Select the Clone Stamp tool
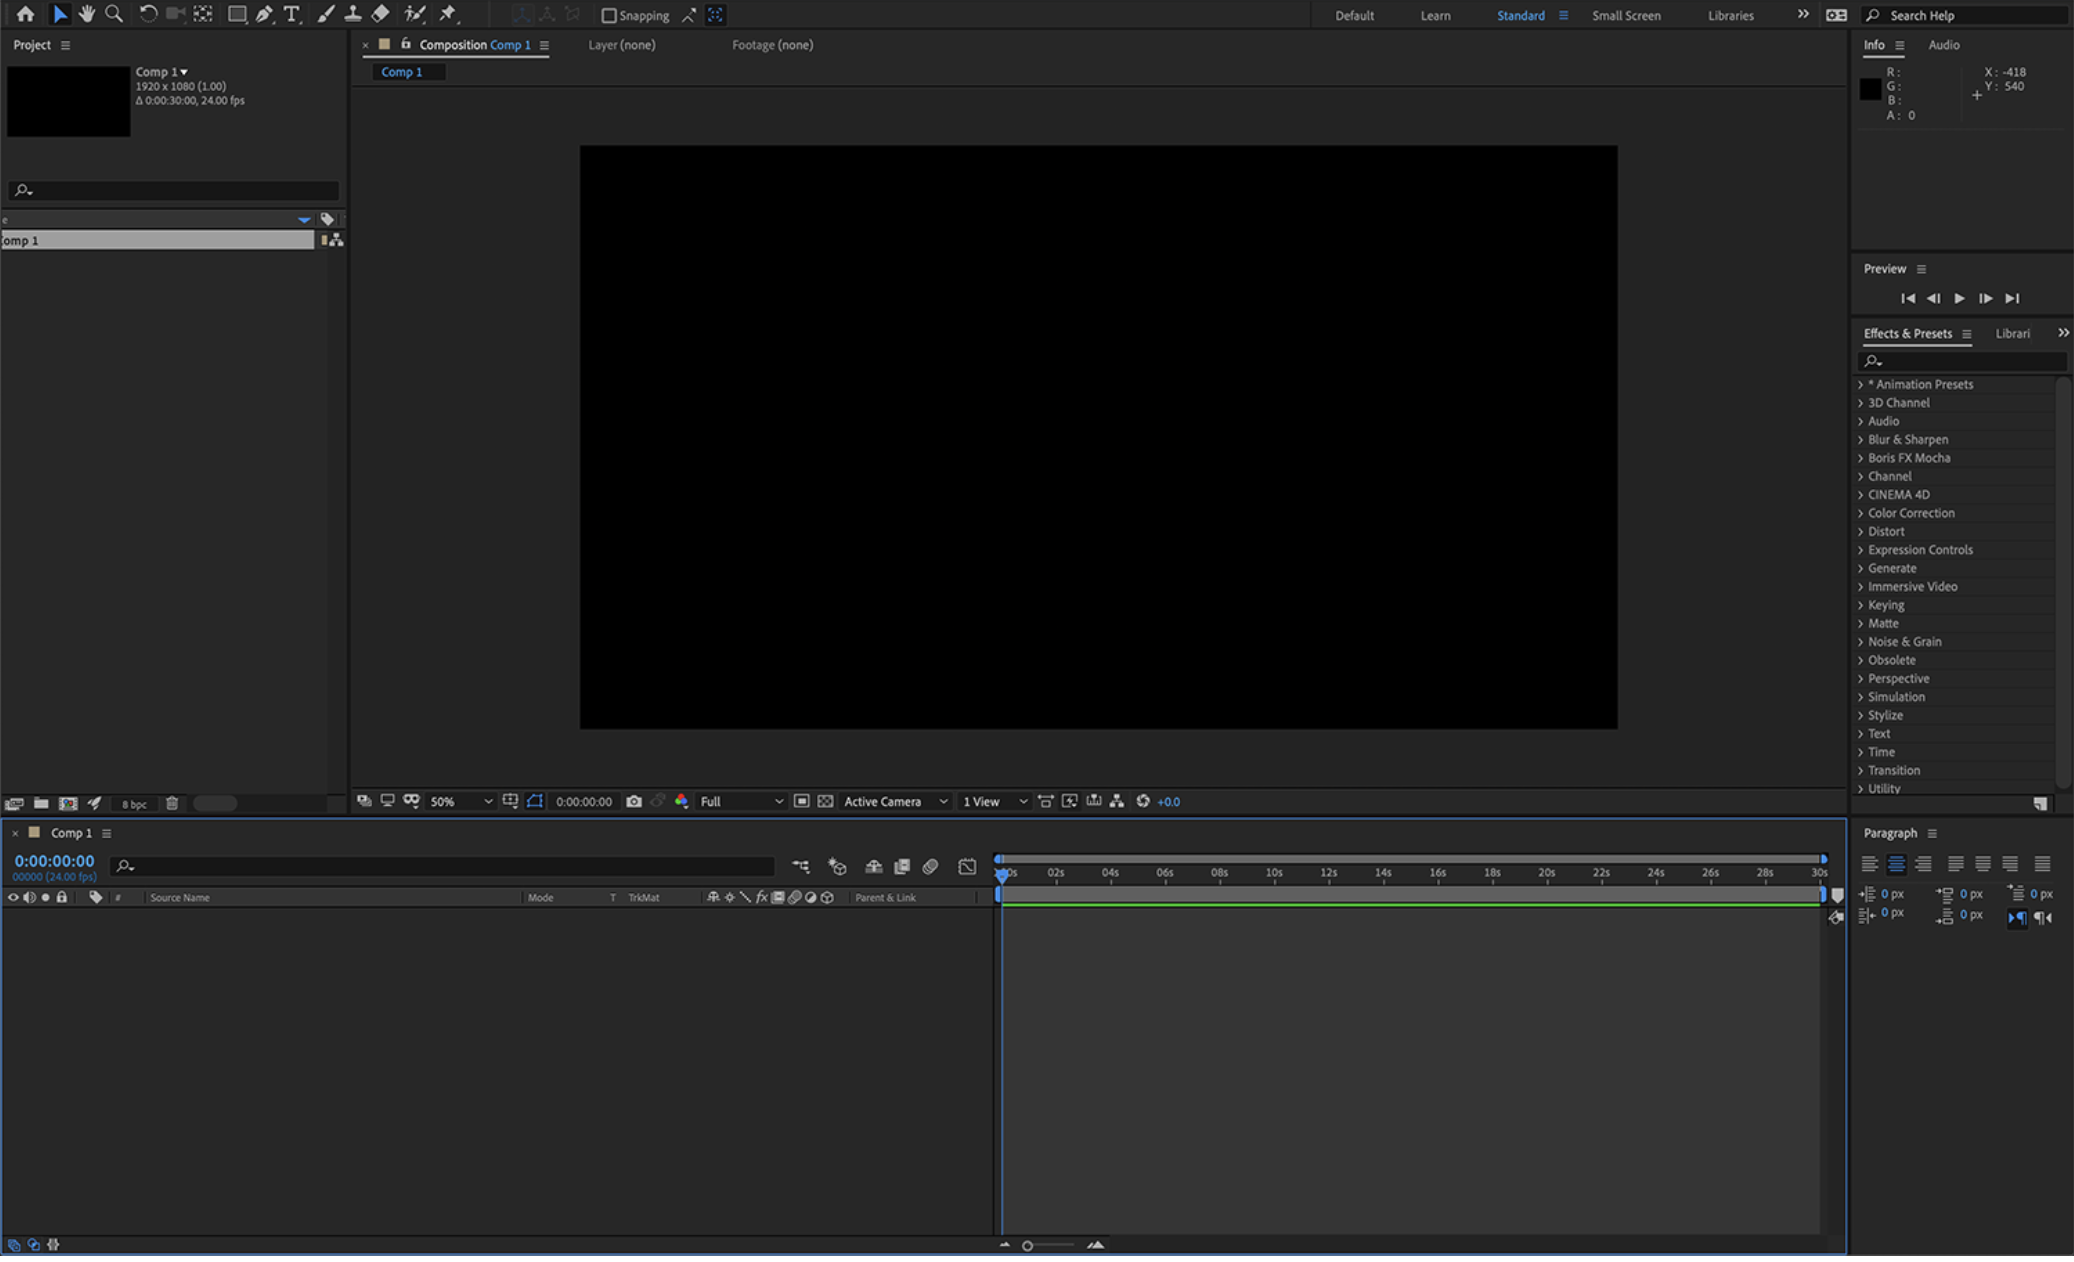 (x=352, y=14)
